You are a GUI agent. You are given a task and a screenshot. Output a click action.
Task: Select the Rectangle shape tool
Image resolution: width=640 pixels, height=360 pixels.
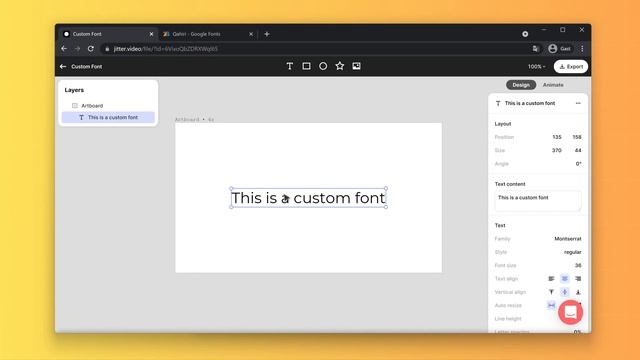[x=306, y=66]
